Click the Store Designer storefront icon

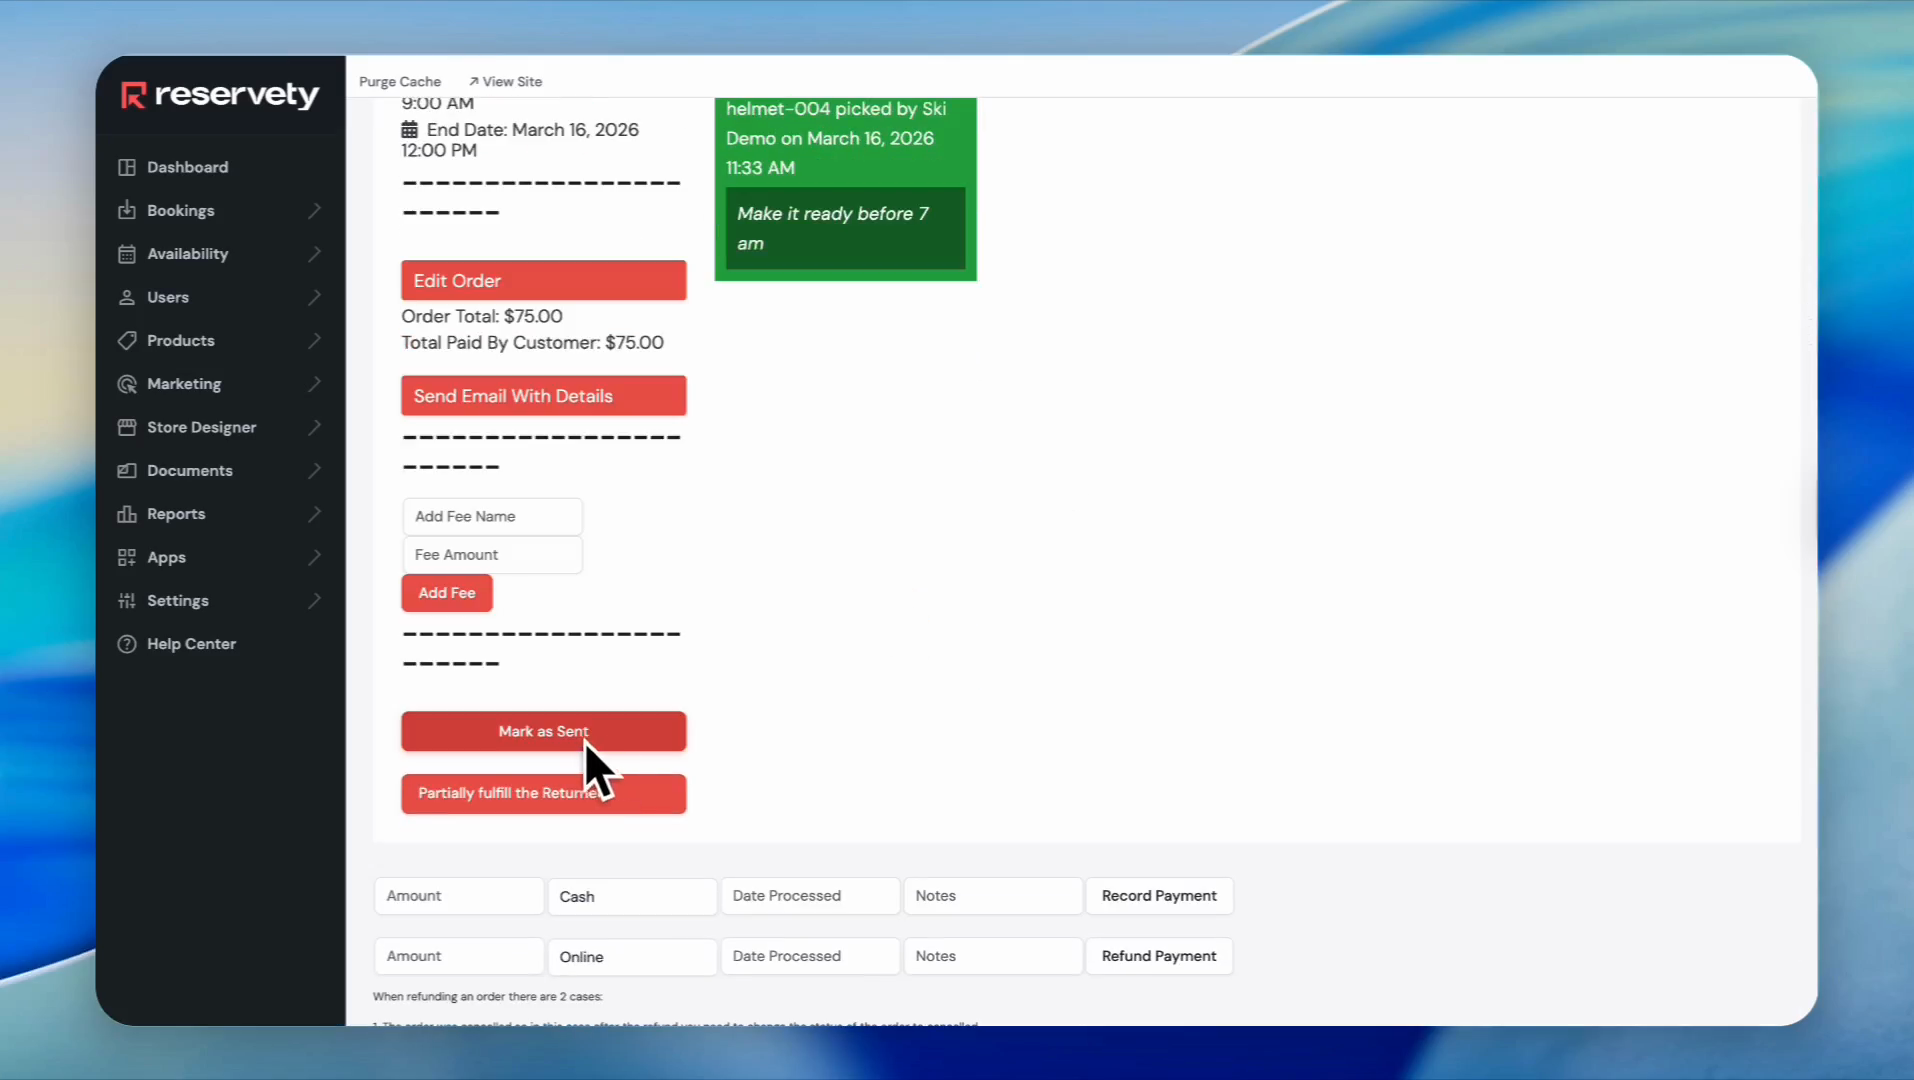(127, 427)
